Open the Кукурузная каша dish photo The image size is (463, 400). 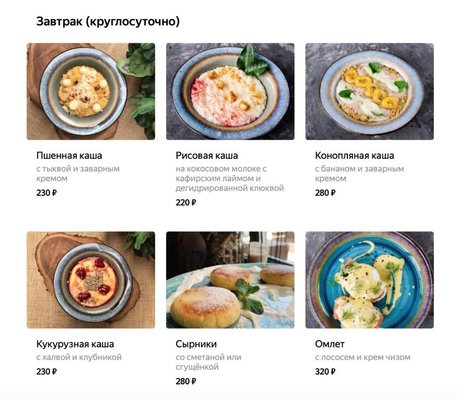[x=91, y=280]
